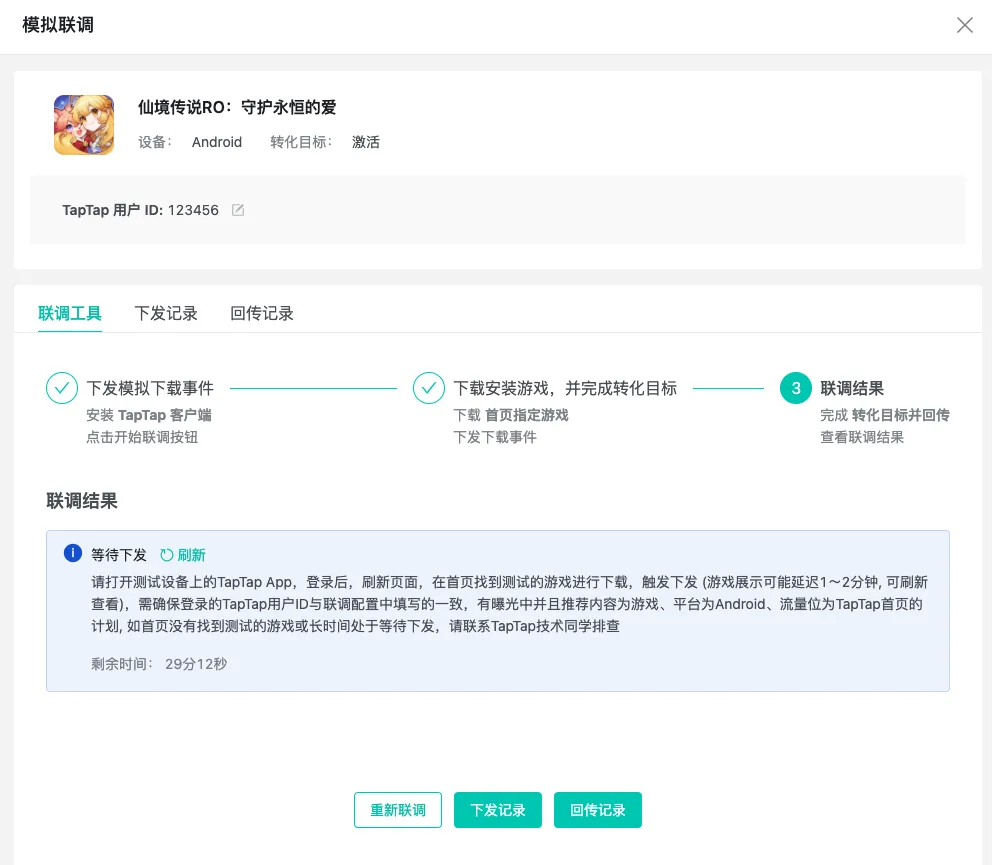This screenshot has width=992, height=865.
Task: Switch to the 下发记录 tab
Action: pyautogui.click(x=166, y=313)
